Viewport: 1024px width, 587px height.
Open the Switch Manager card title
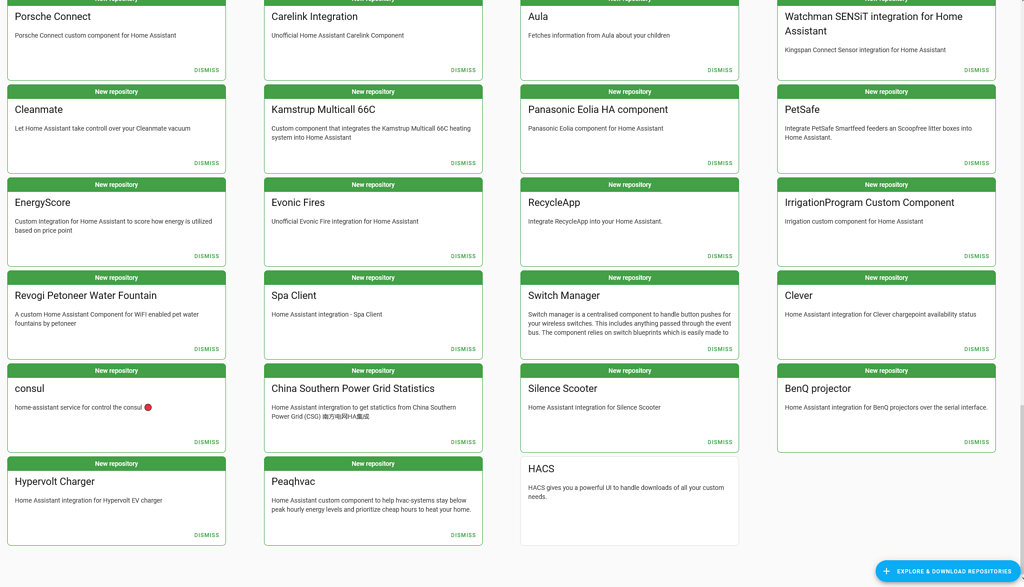564,296
